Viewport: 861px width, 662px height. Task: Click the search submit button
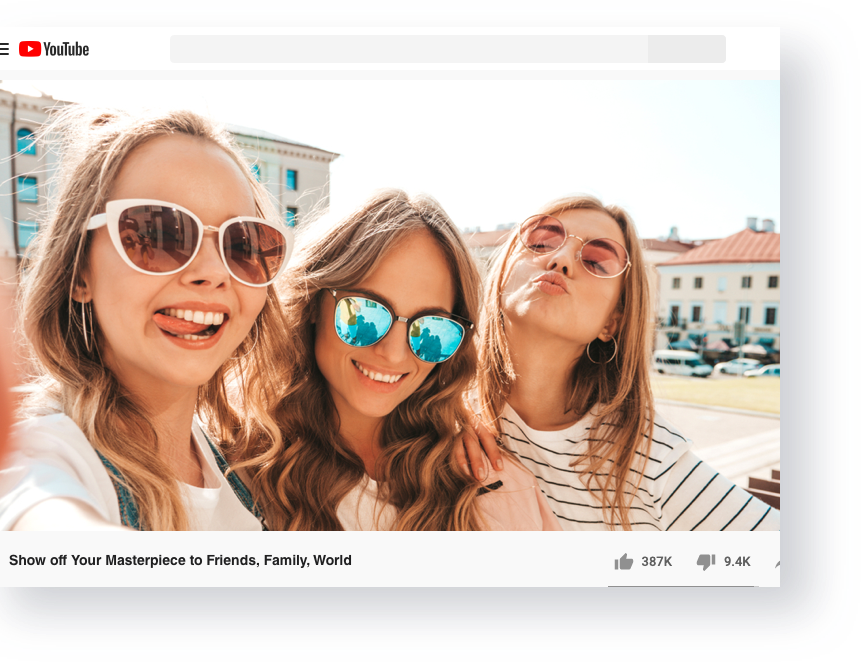click(687, 49)
